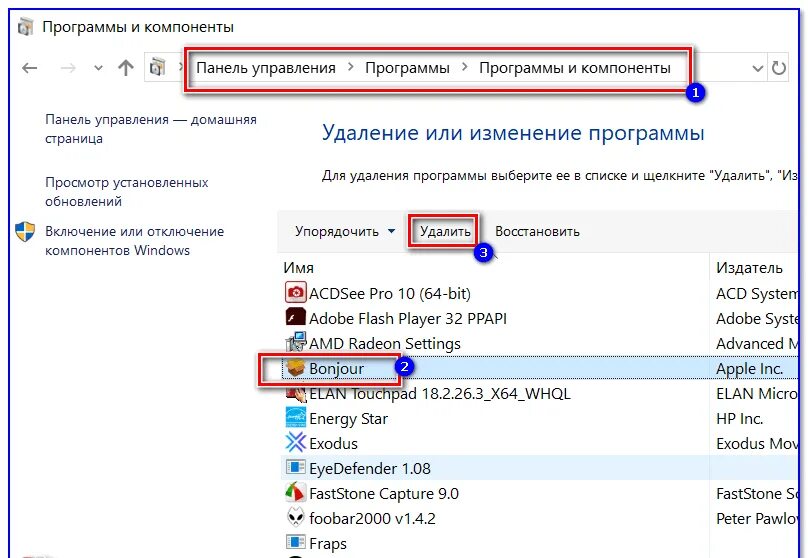808x558 pixels.
Task: Open the recent locations dropdown chevron
Action: click(x=98, y=68)
